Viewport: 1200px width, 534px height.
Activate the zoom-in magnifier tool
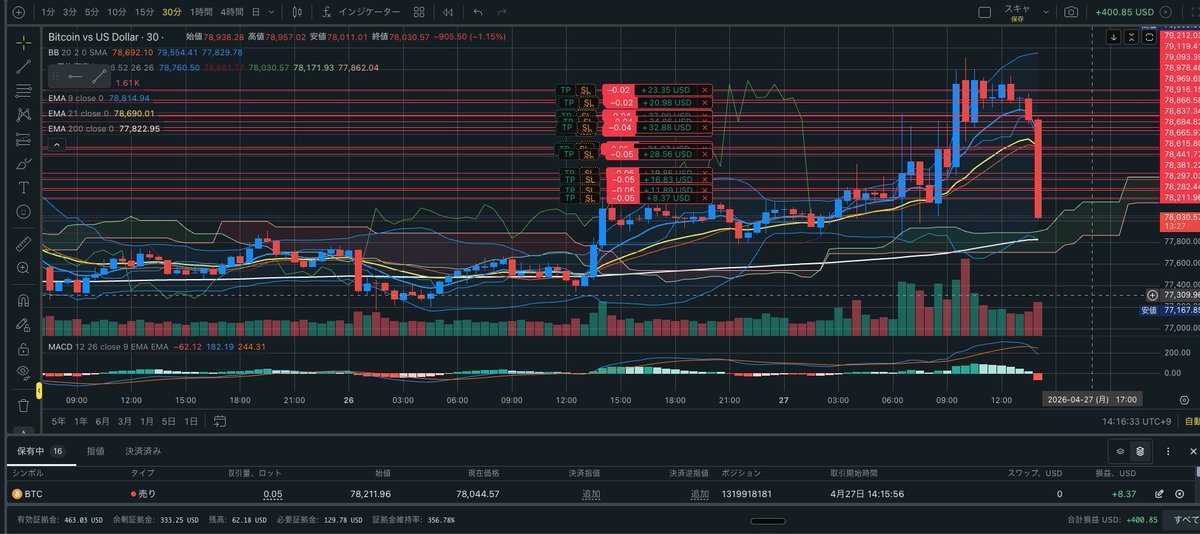point(23,268)
